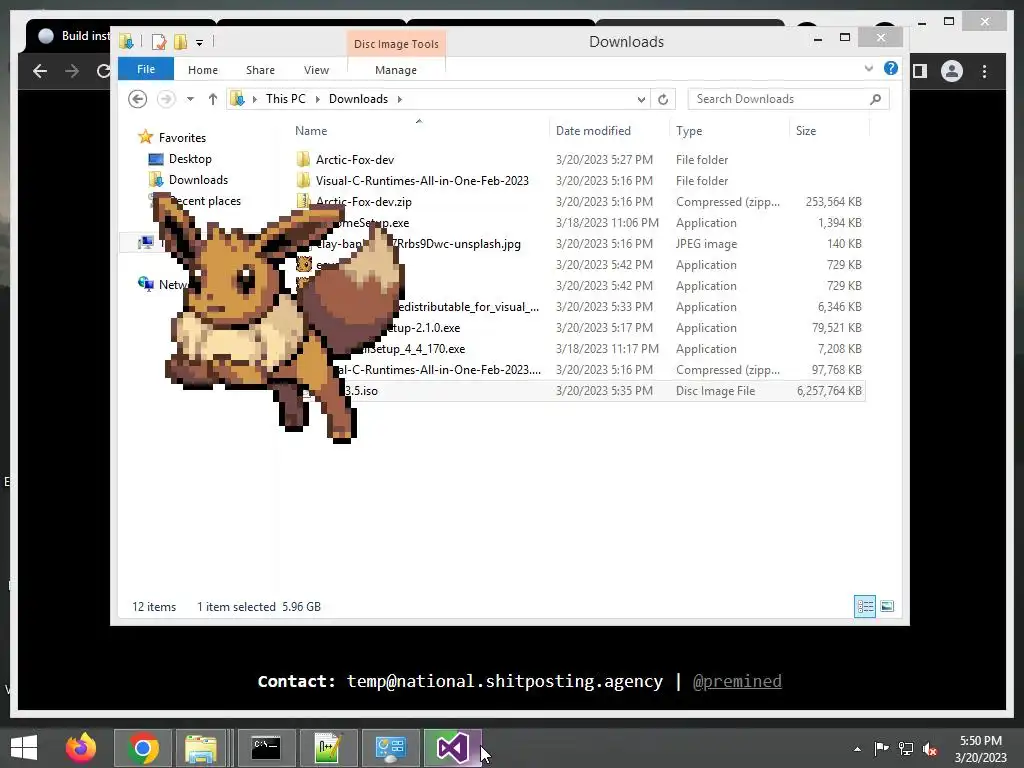Click the Explorer Back arrow button
Viewport: 1024px width, 768px height.
point(137,99)
